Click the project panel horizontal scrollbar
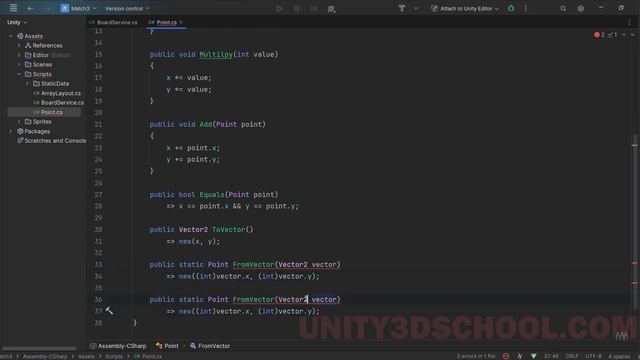 click(x=39, y=348)
